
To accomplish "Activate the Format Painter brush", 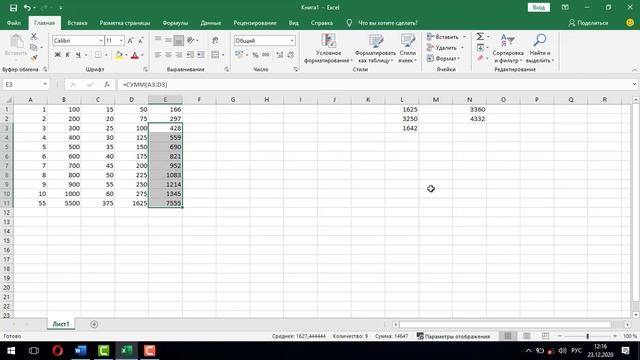I will pos(34,58).
